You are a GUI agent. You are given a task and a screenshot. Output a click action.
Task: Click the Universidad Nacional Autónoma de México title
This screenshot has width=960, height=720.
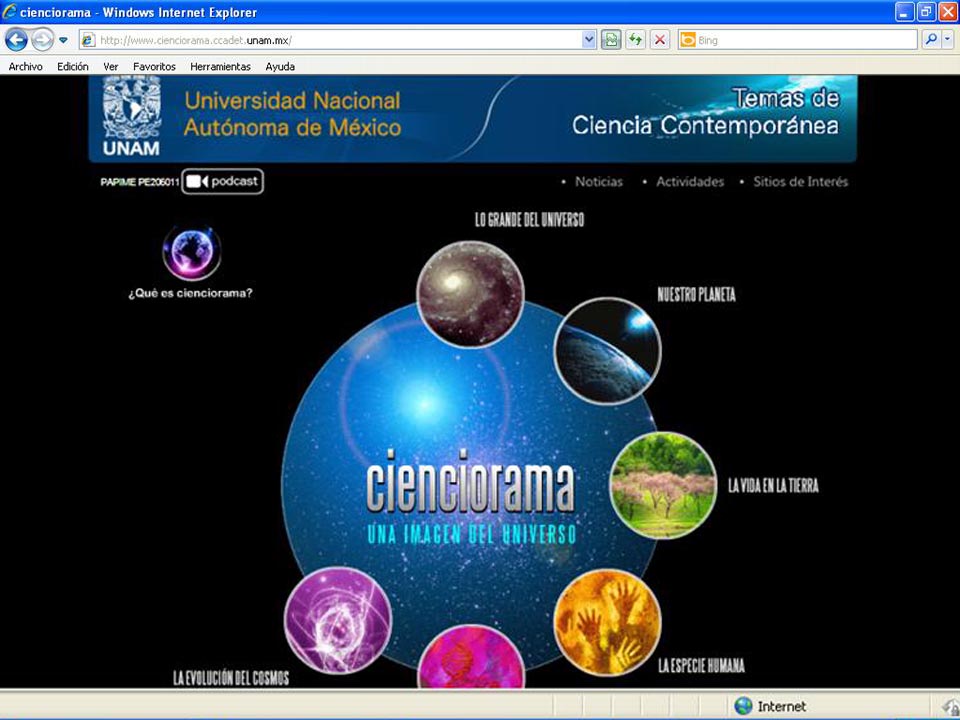click(293, 114)
